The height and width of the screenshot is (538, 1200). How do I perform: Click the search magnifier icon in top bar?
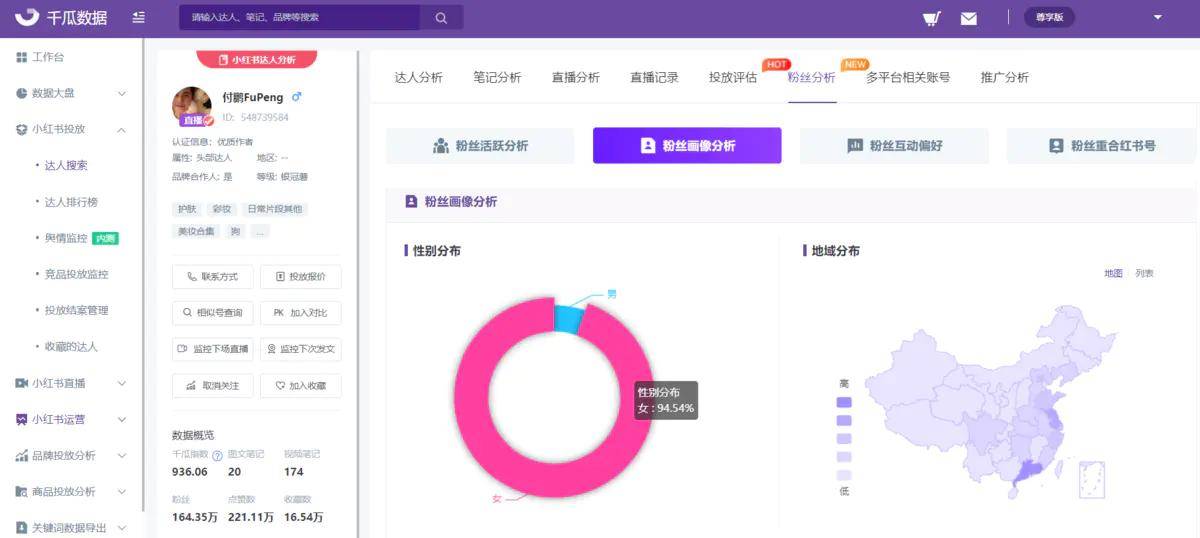coord(441,18)
